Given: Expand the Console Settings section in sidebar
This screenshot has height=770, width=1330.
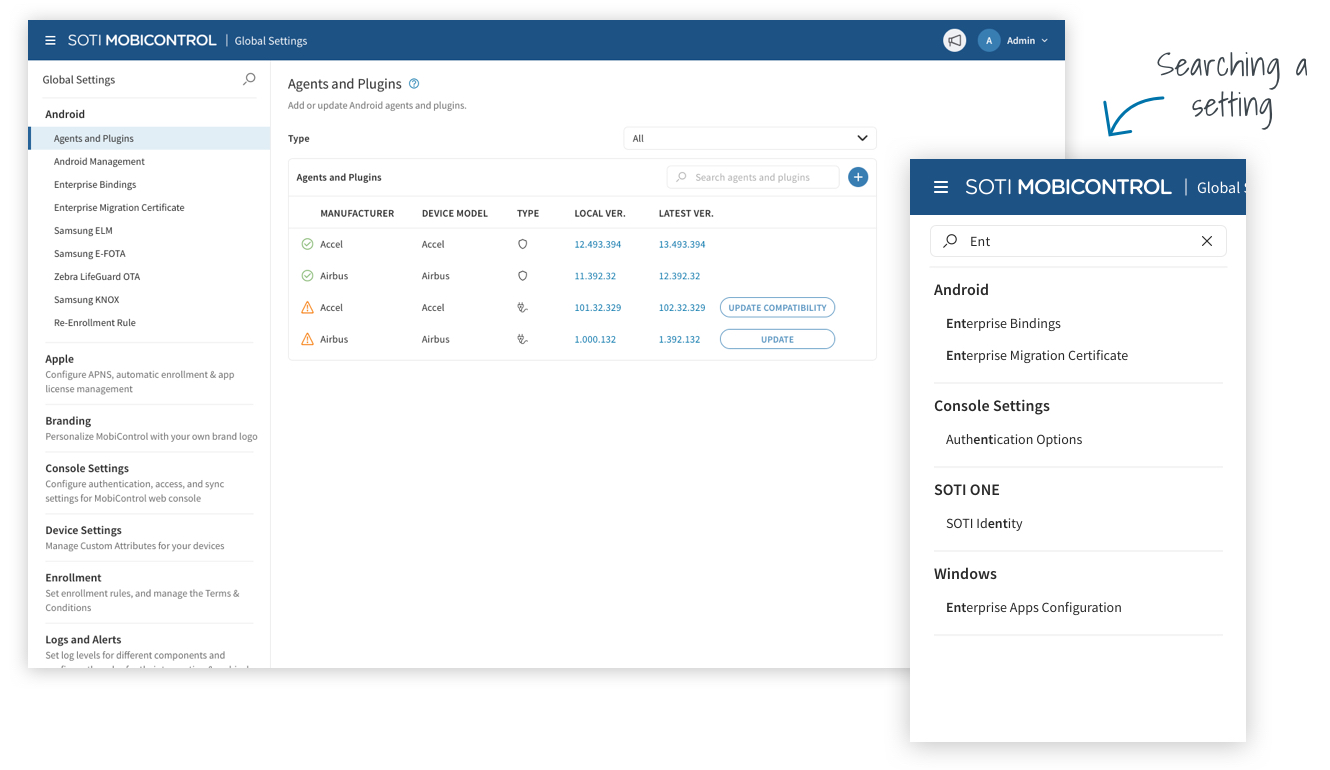Looking at the screenshot, I should [87, 468].
